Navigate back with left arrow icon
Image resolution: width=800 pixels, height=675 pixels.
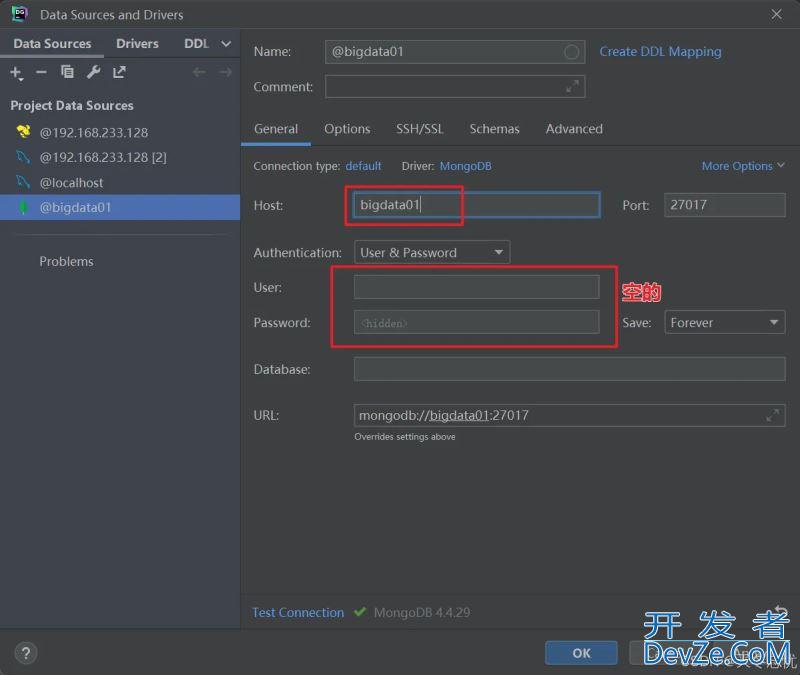[199, 72]
